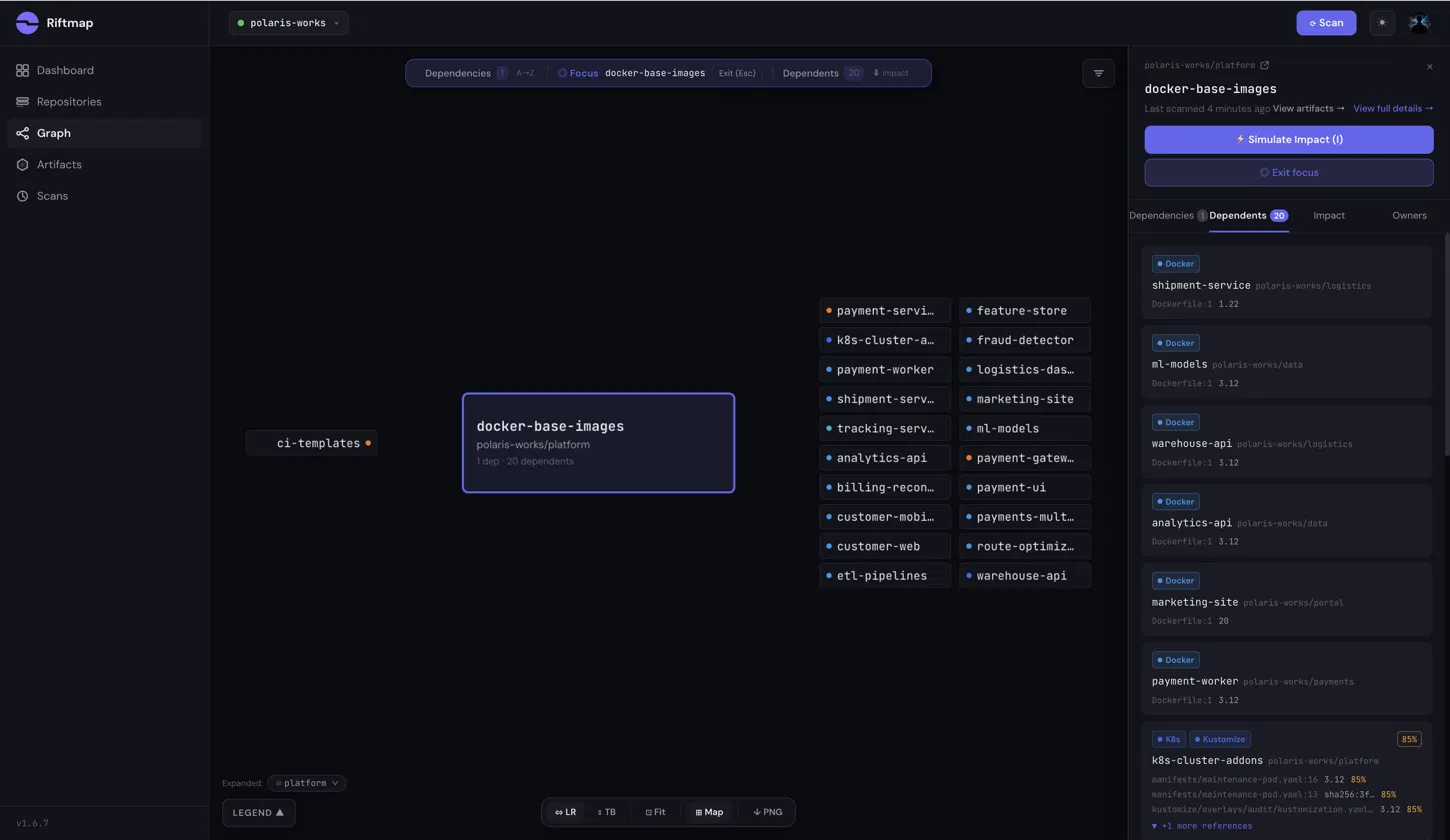This screenshot has width=1450, height=840.
Task: Click the Dashboard grid icon
Action: (22, 70)
